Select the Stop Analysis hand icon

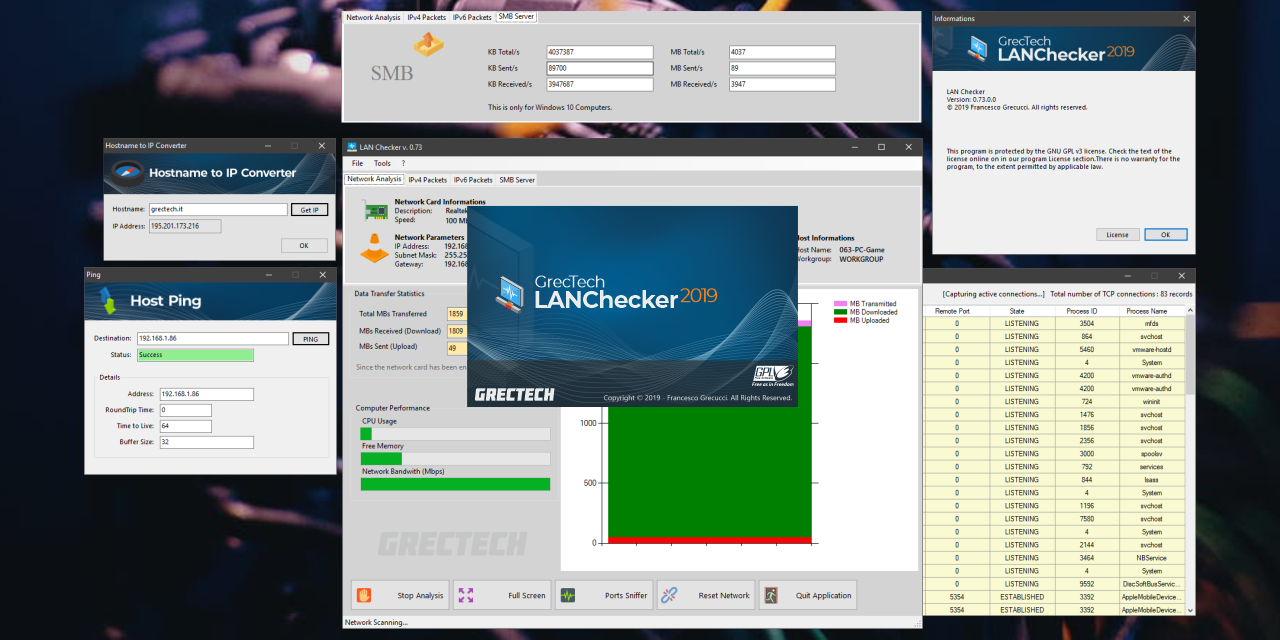point(363,594)
